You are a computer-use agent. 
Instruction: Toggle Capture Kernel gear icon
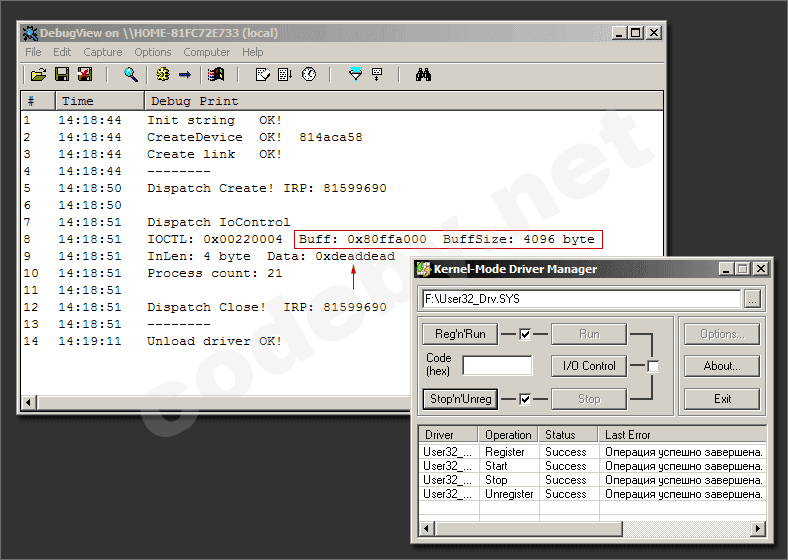[x=163, y=75]
